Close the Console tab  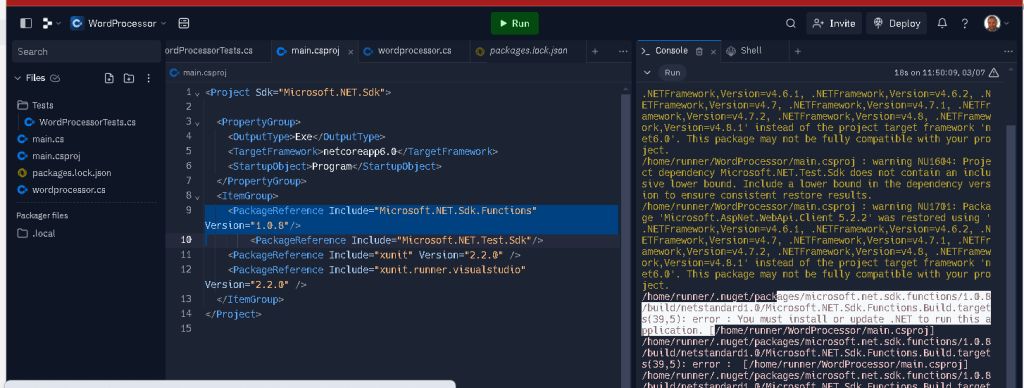coord(713,52)
